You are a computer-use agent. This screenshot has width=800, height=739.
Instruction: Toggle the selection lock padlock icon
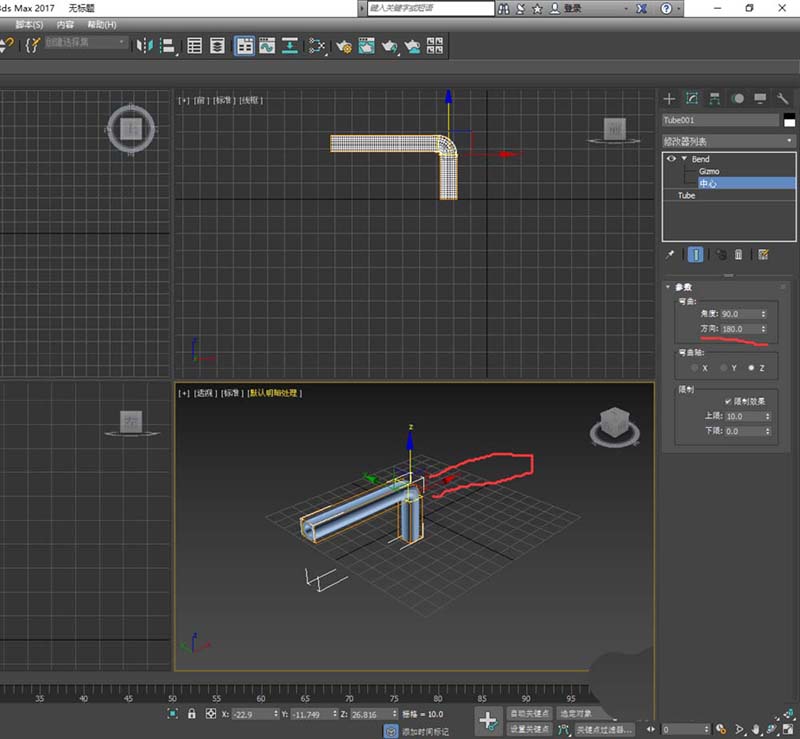click(x=191, y=714)
